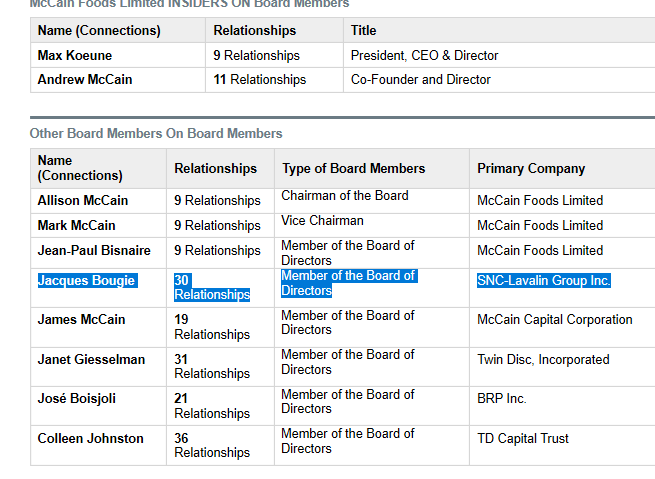Open Colleen Johnston's name link
655x479 pixels.
click(91, 438)
